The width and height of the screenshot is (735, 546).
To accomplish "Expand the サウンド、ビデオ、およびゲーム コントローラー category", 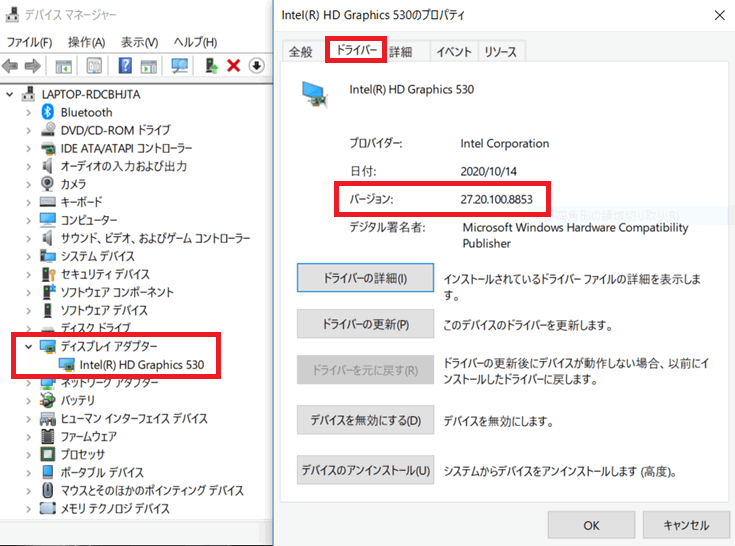I will [28, 239].
